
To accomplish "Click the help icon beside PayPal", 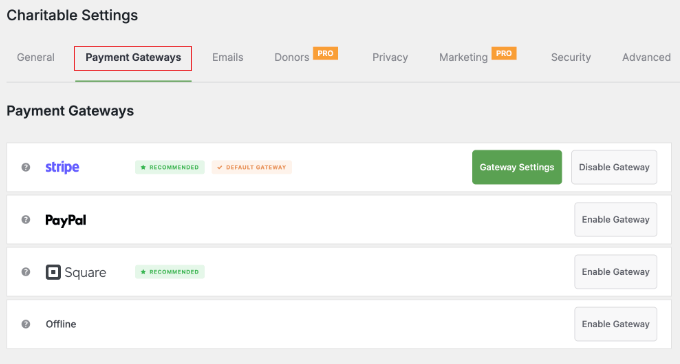I will coord(26,220).
